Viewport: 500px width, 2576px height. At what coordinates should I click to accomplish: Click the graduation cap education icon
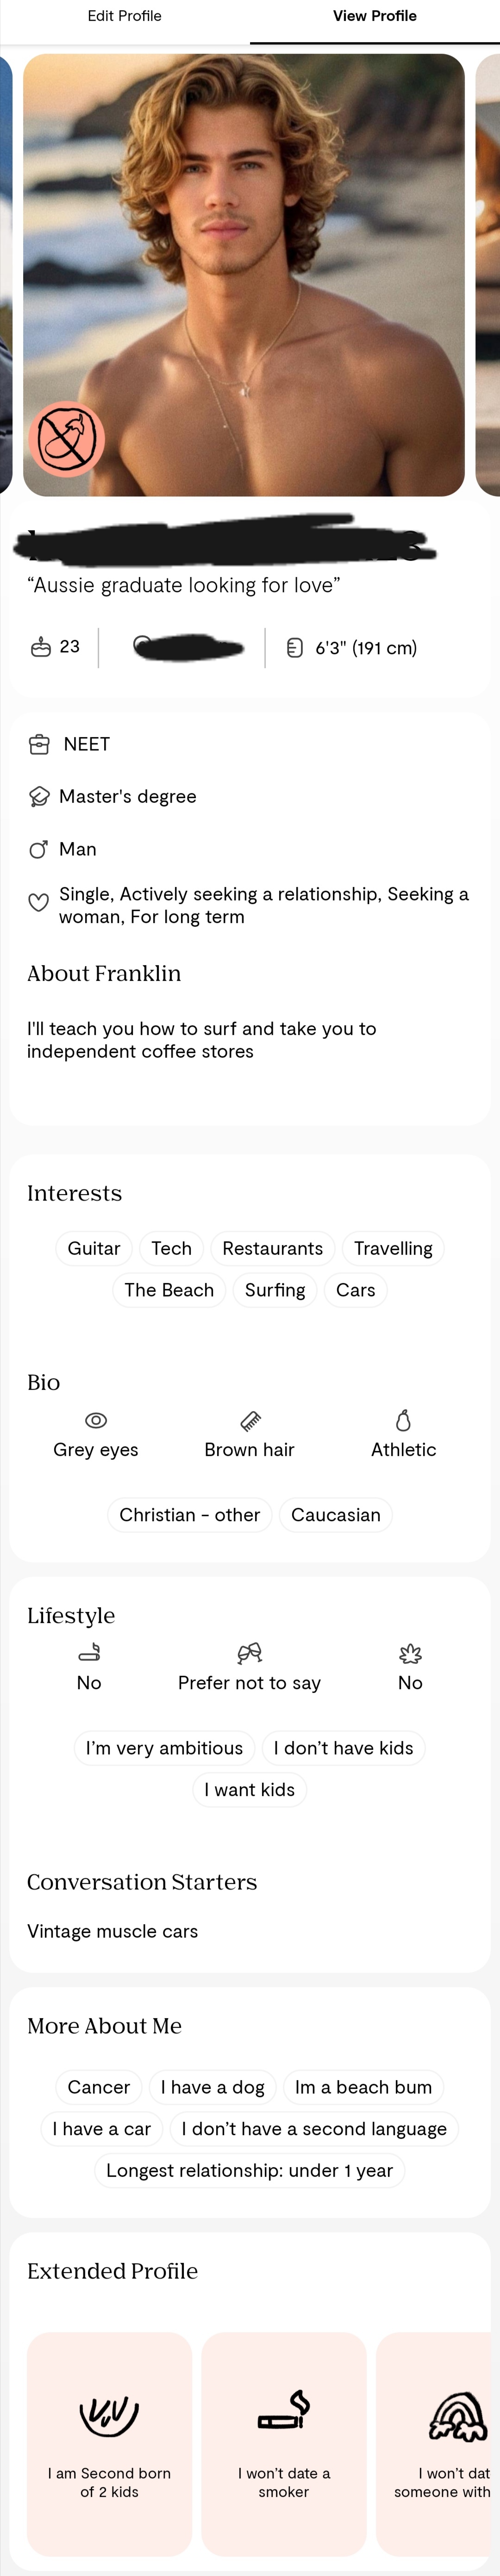pyautogui.click(x=39, y=796)
